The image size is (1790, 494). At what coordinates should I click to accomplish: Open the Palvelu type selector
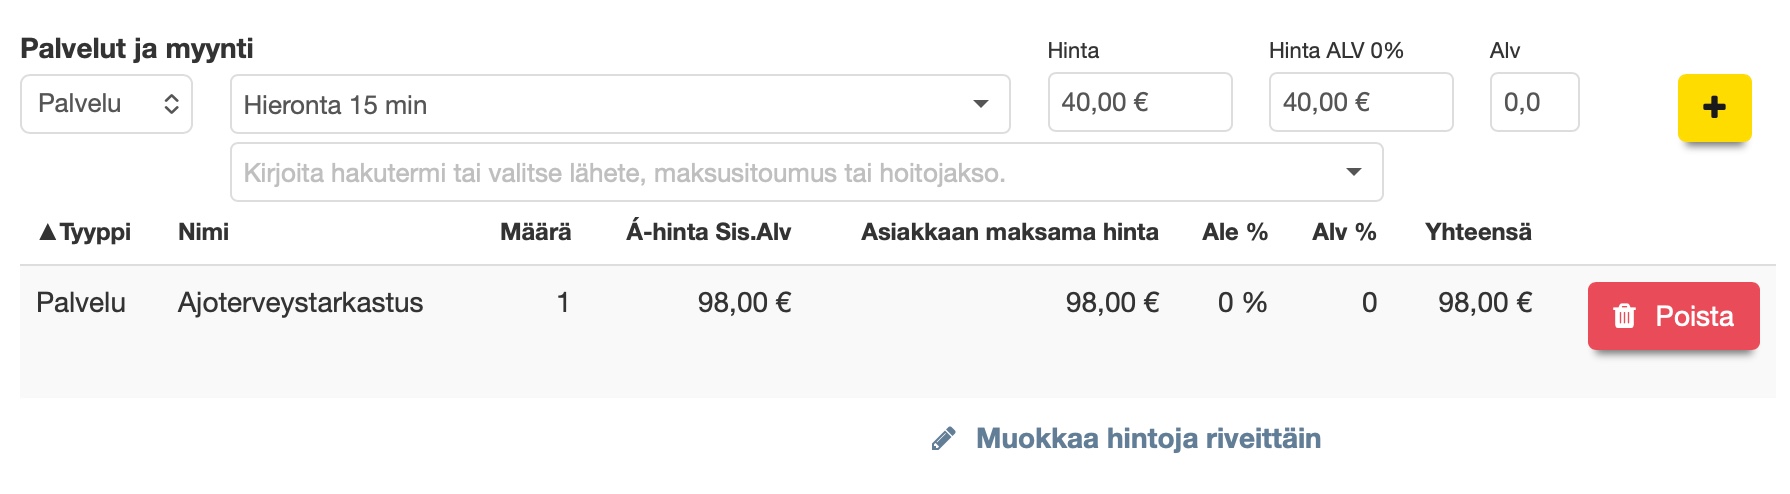click(x=106, y=104)
